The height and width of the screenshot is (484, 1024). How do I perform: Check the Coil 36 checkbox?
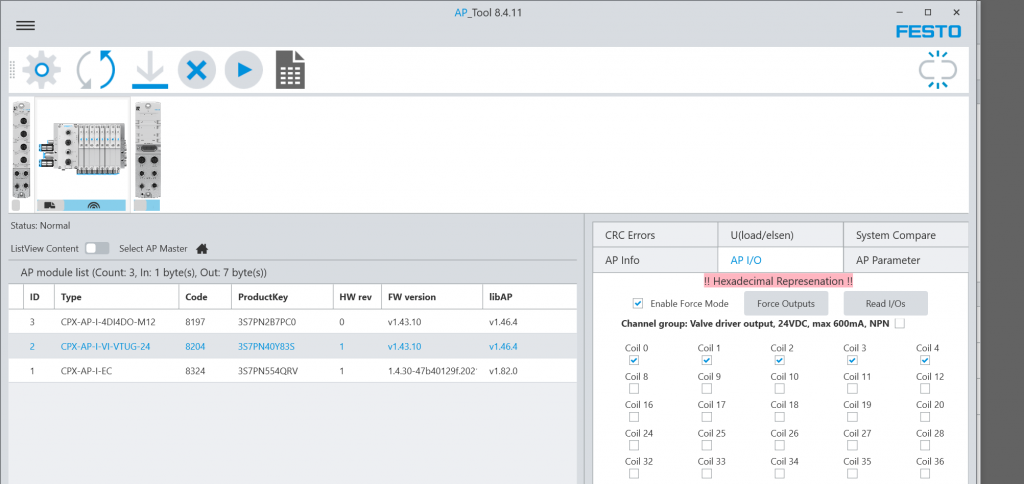coord(925,474)
